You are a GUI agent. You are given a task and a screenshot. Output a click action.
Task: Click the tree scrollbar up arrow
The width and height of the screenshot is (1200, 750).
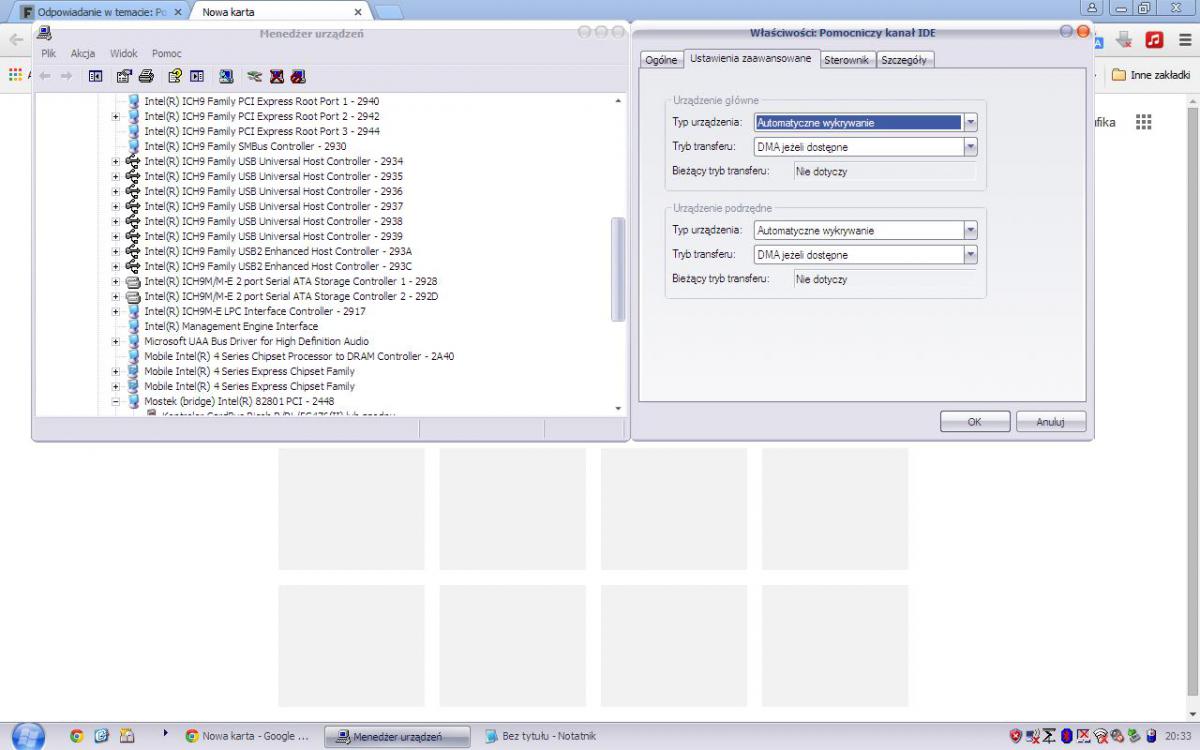click(x=618, y=101)
